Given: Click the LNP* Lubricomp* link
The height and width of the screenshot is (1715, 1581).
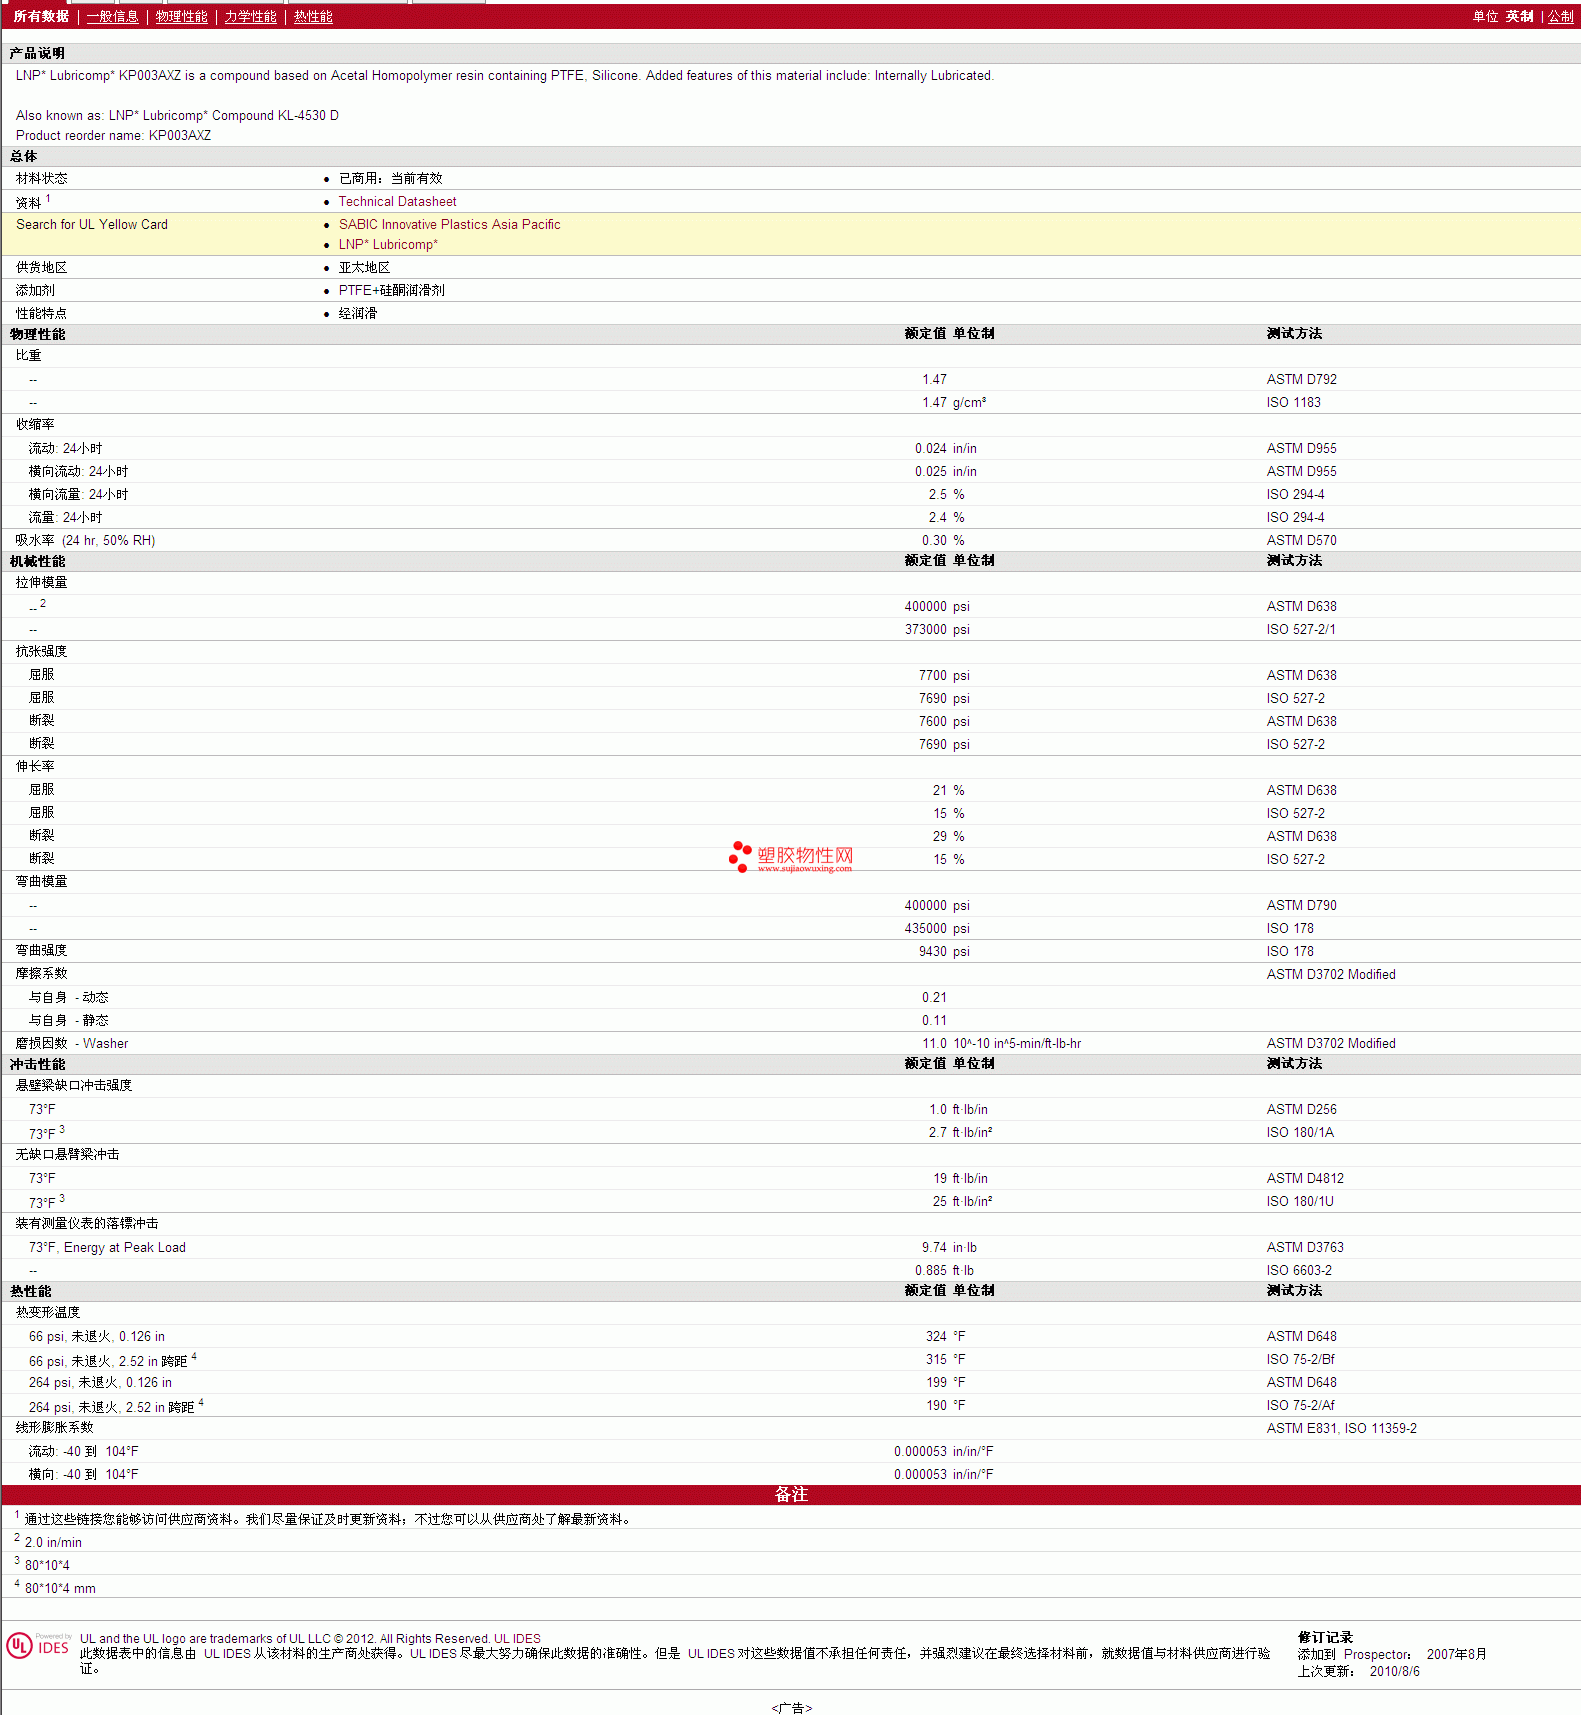Looking at the screenshot, I should coord(388,245).
